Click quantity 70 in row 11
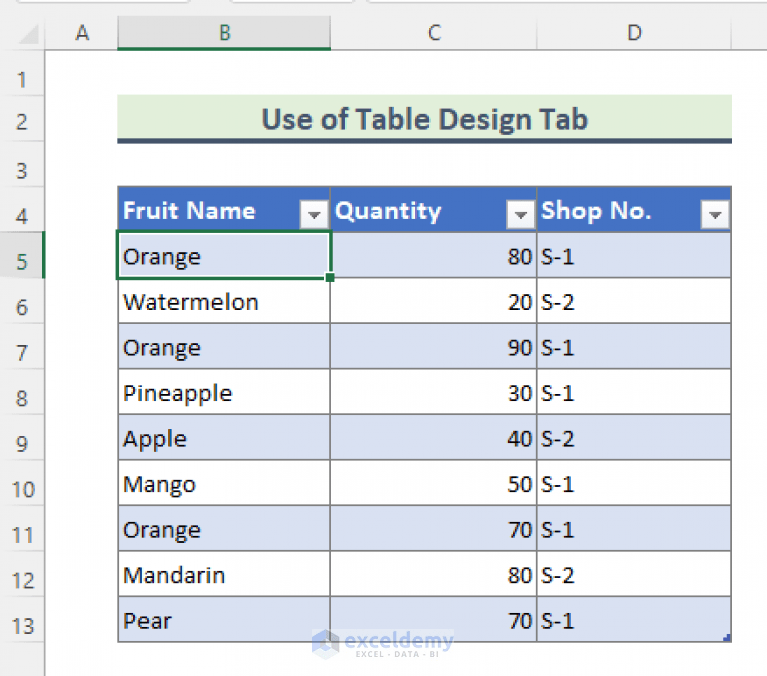767x676 pixels. tap(433, 528)
